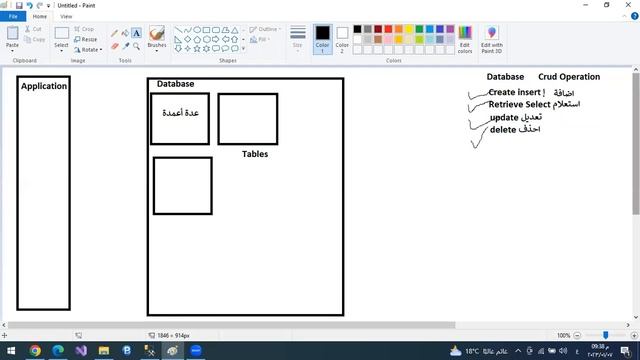Select the Pencil tool
The width and height of the screenshot is (640, 360).
click(x=115, y=33)
